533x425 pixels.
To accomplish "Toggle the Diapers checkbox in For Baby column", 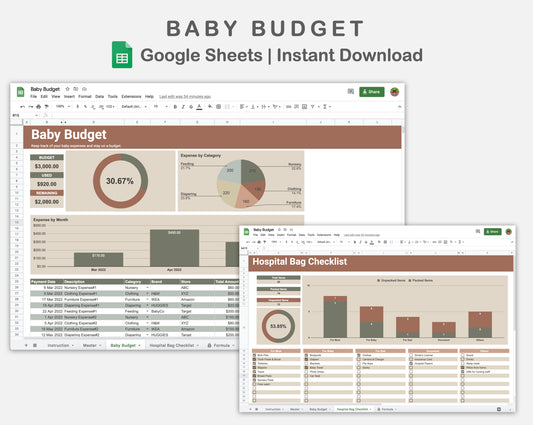I will (306, 359).
